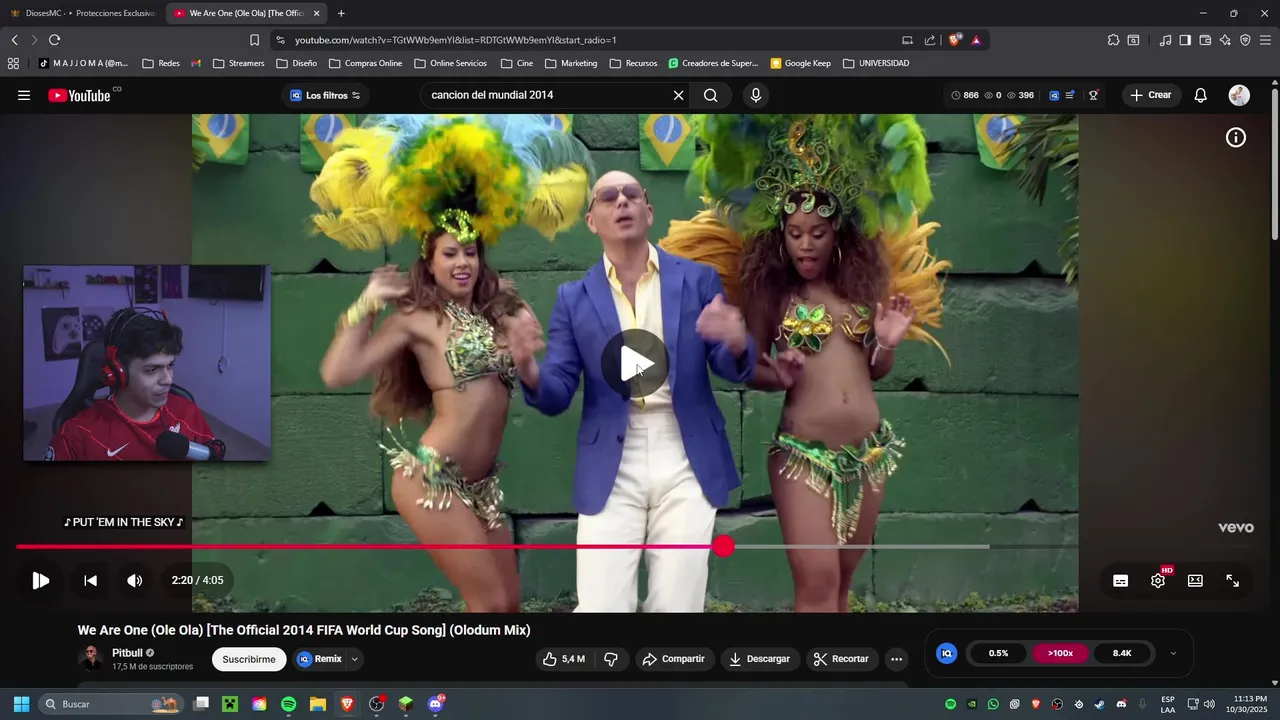Open the more actions three-dot menu
This screenshot has width=1280, height=720.
point(896,659)
